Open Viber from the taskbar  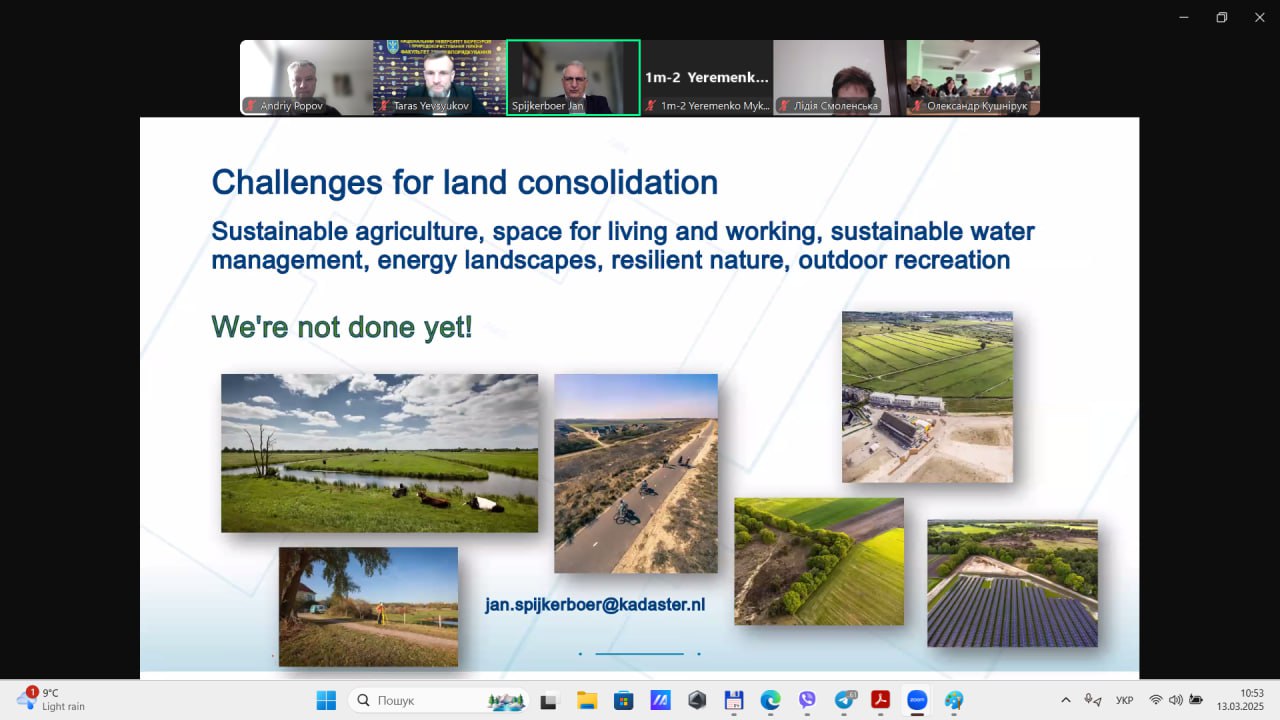807,700
